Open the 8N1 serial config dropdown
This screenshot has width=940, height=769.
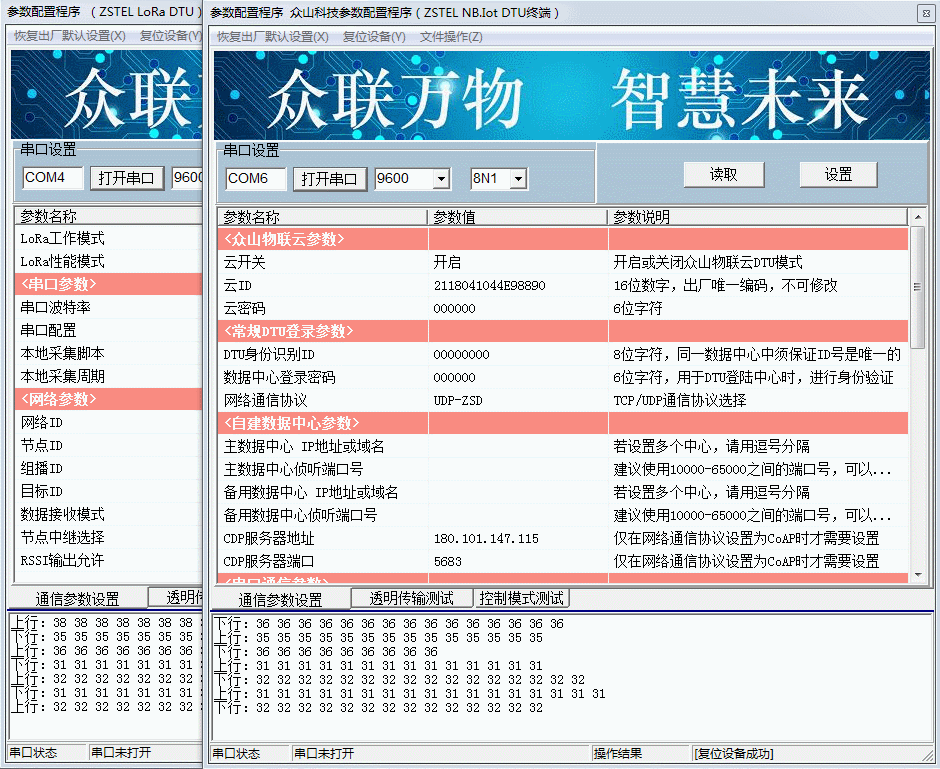pos(519,179)
